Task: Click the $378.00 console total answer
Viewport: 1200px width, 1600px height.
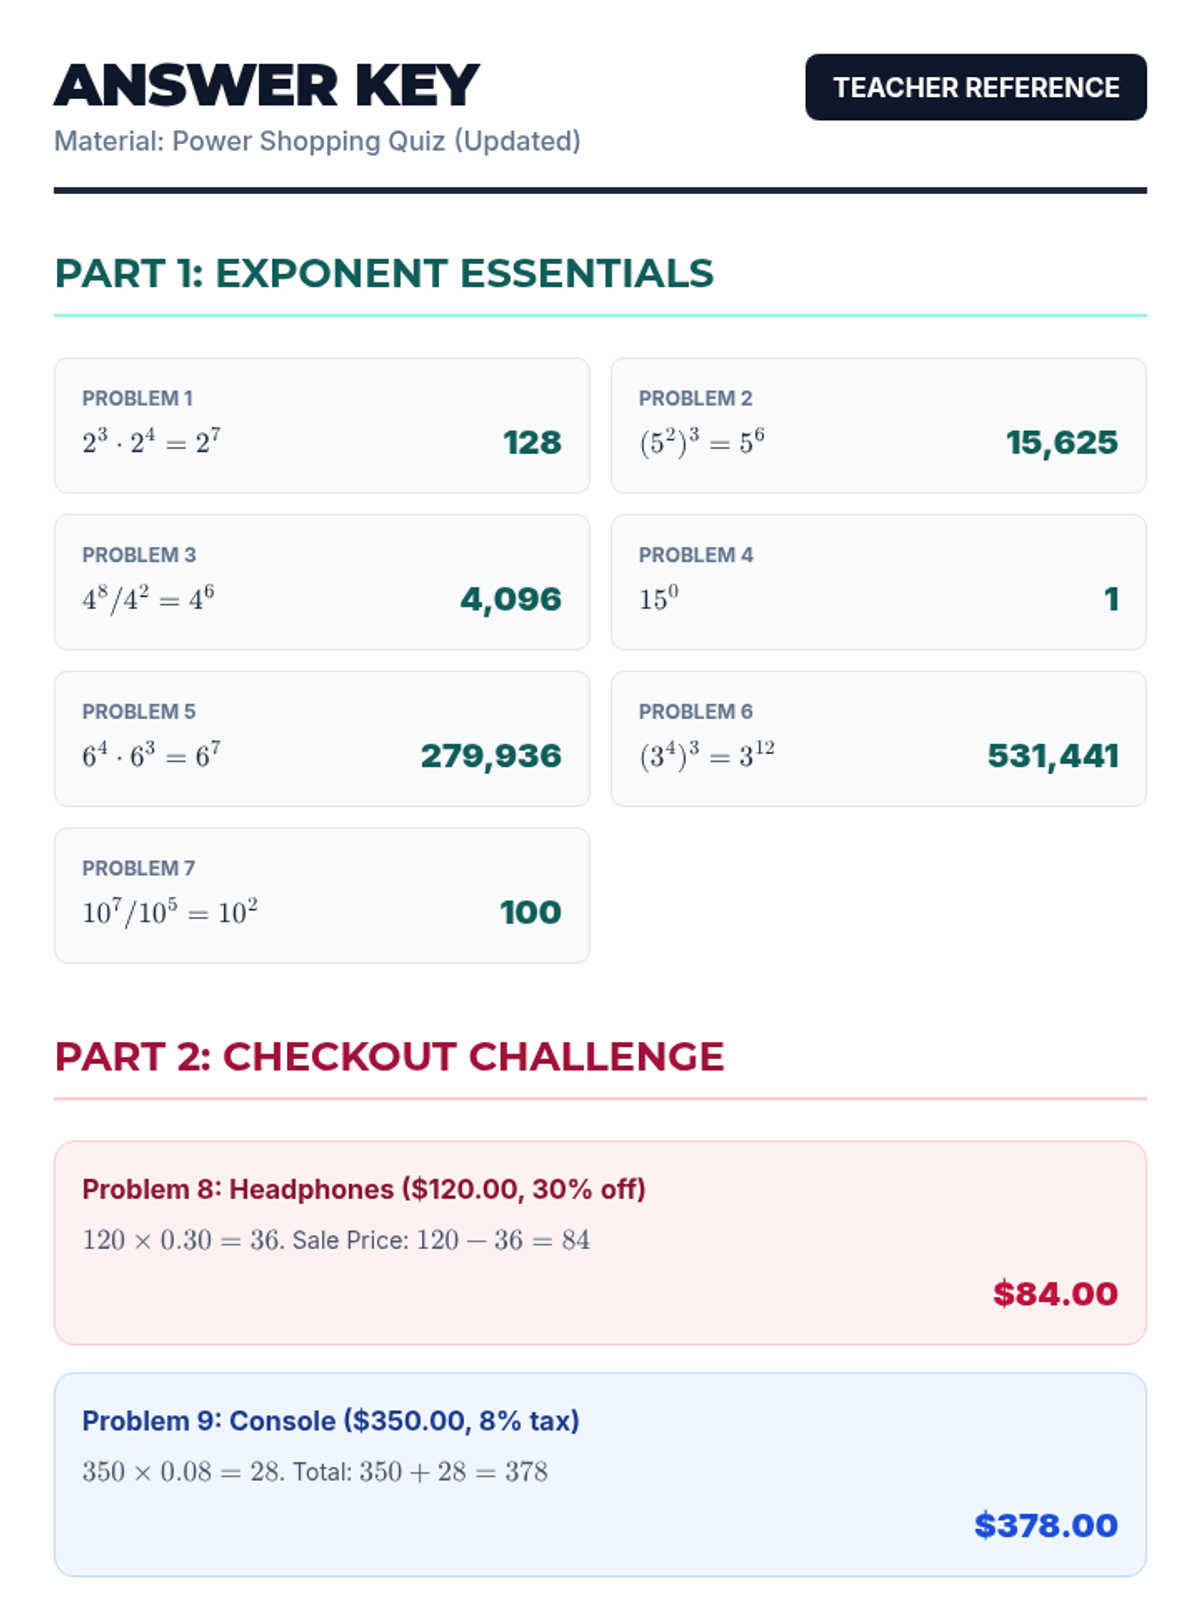Action: [1045, 1525]
